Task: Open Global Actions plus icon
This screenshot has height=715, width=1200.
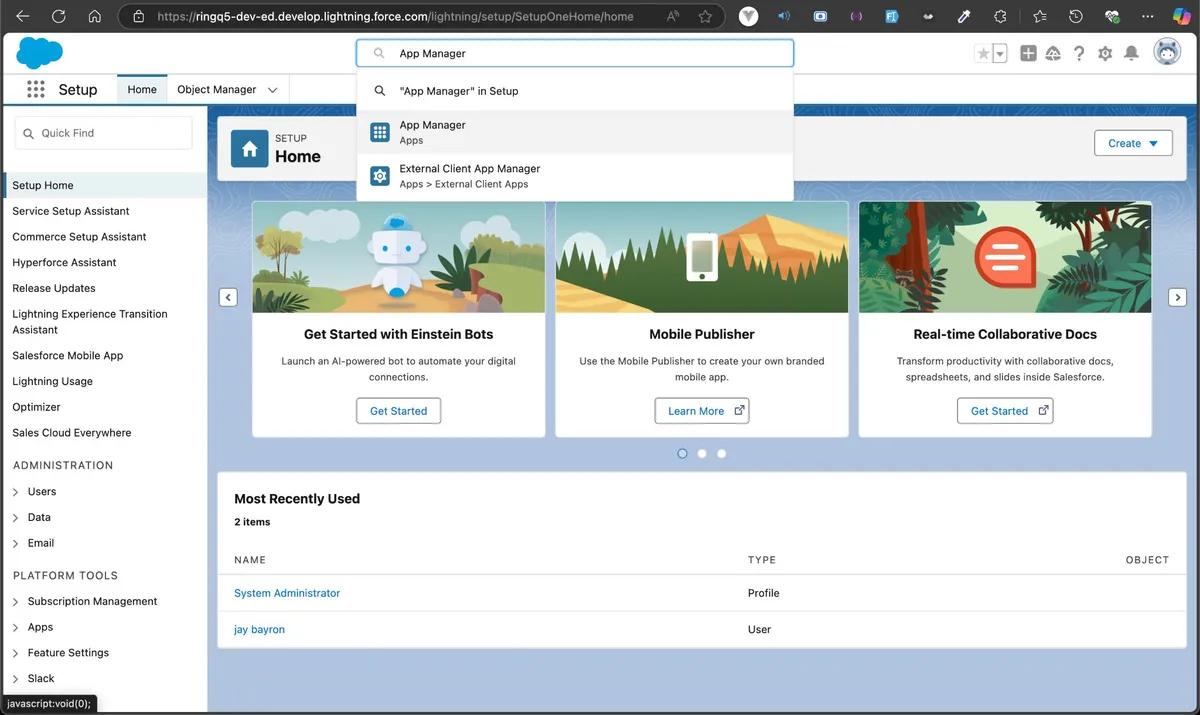Action: (x=1028, y=54)
